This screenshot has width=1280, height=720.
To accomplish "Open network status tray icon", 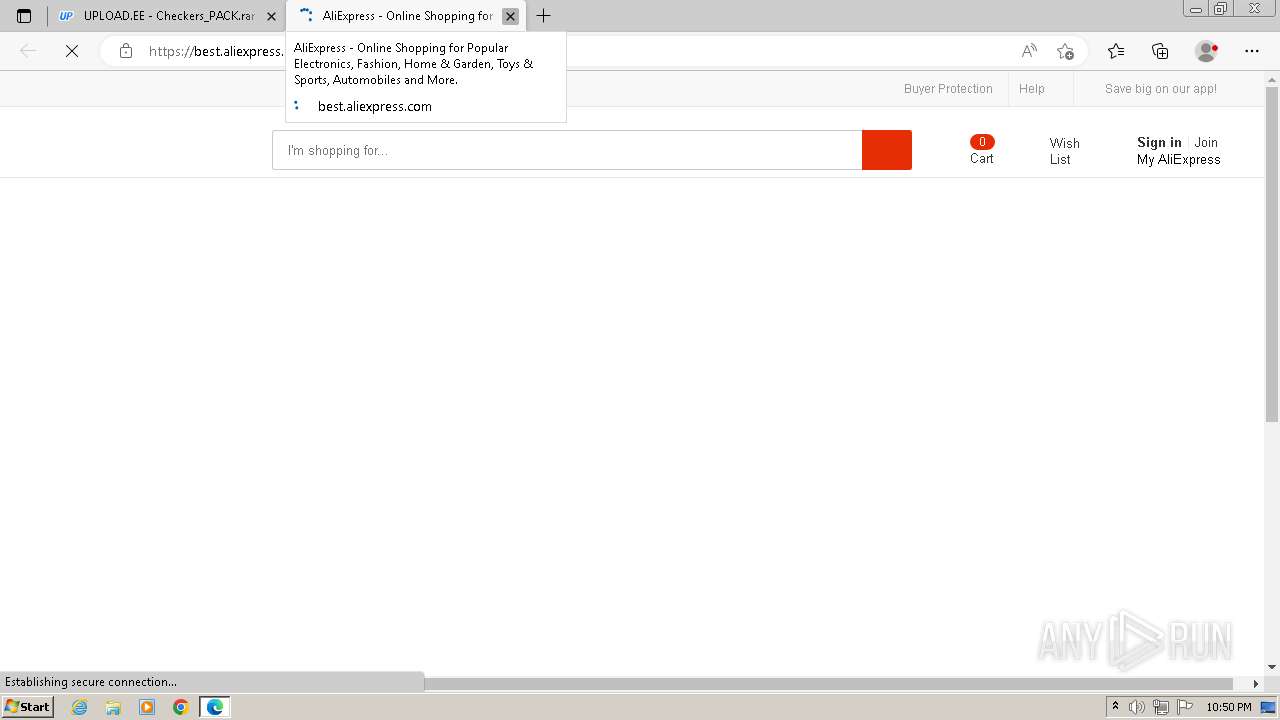I will (1161, 707).
